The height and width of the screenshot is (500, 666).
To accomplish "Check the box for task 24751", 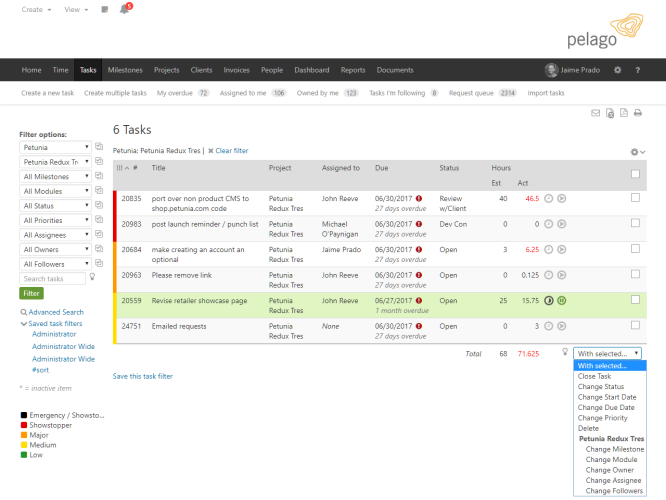I will 635,325.
